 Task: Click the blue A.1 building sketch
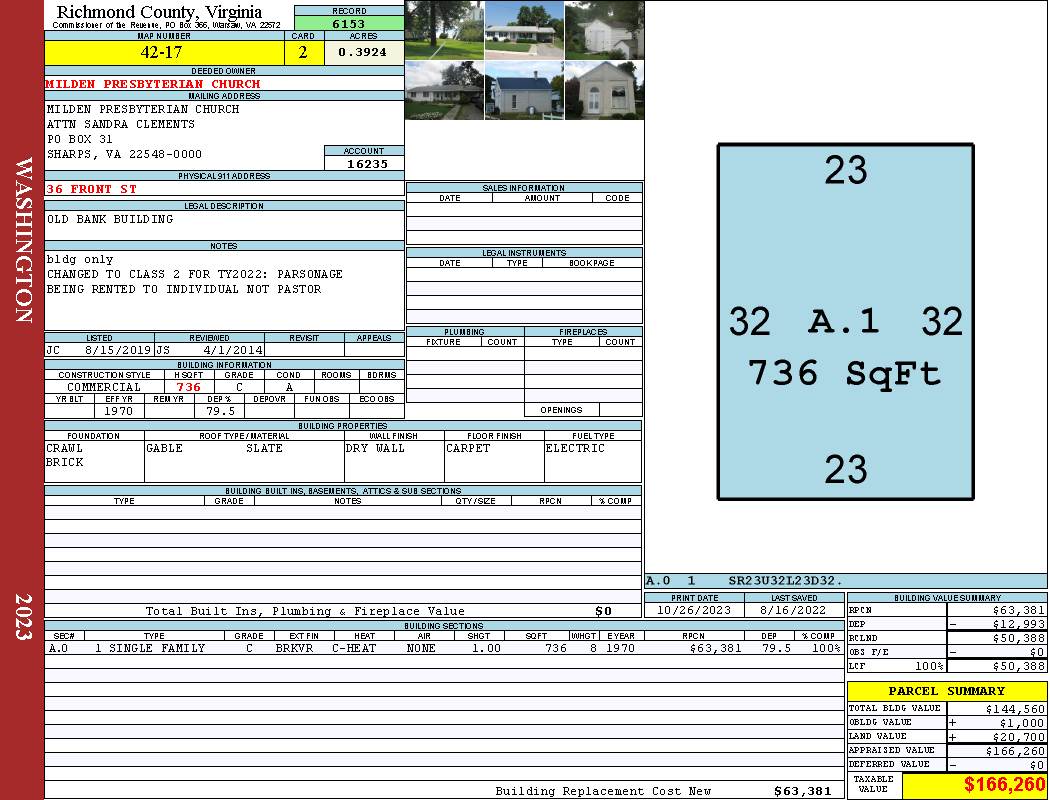click(x=845, y=322)
